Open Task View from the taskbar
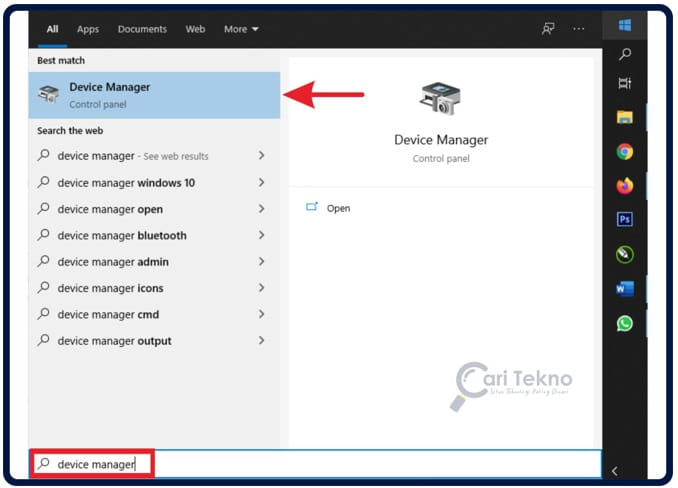 pyautogui.click(x=625, y=83)
